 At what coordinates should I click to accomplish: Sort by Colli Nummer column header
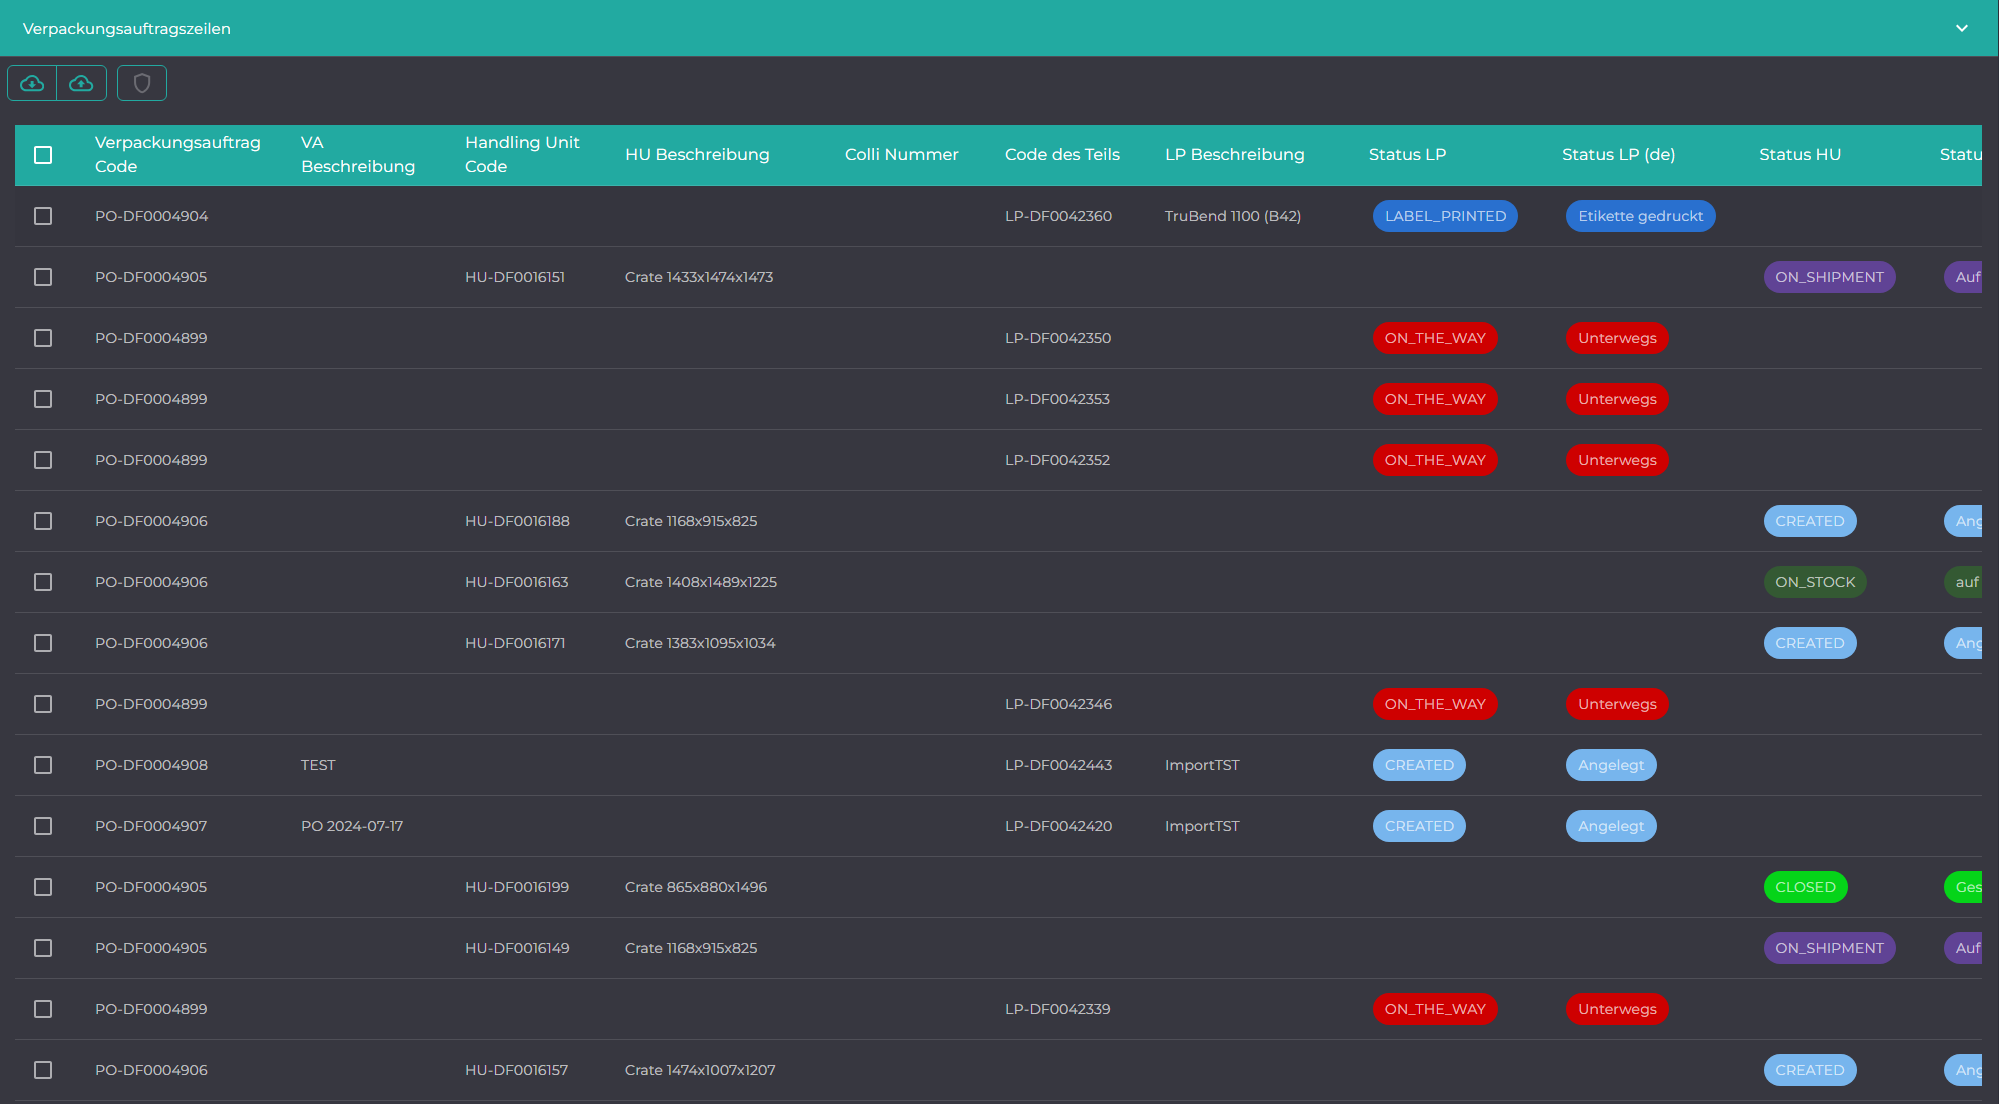901,155
